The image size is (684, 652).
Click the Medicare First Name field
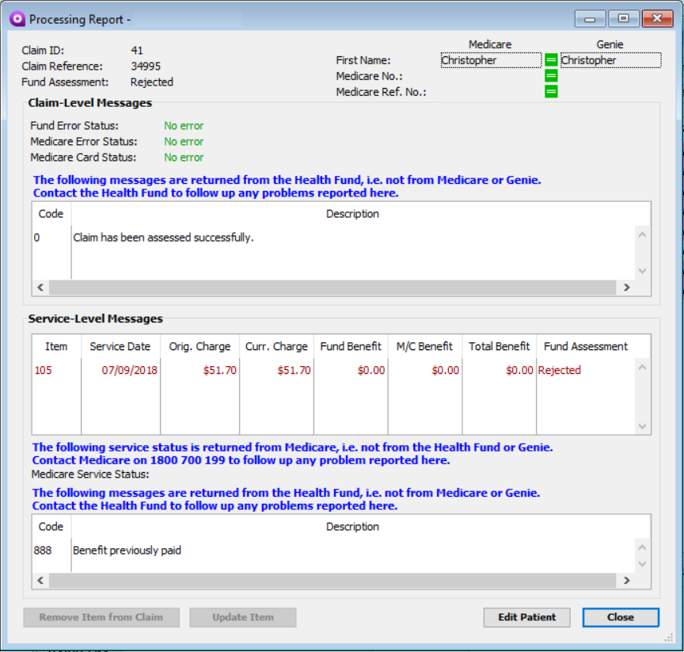tap(490, 60)
